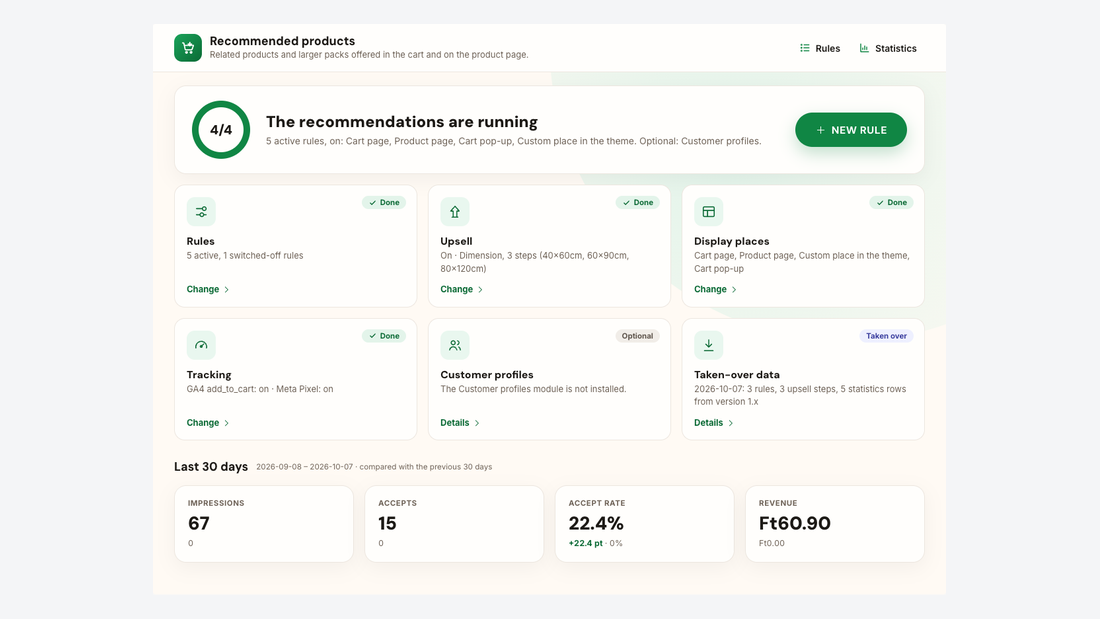Click Taken-over '3 rules, 3 upsell steps' description

[x=800, y=395]
